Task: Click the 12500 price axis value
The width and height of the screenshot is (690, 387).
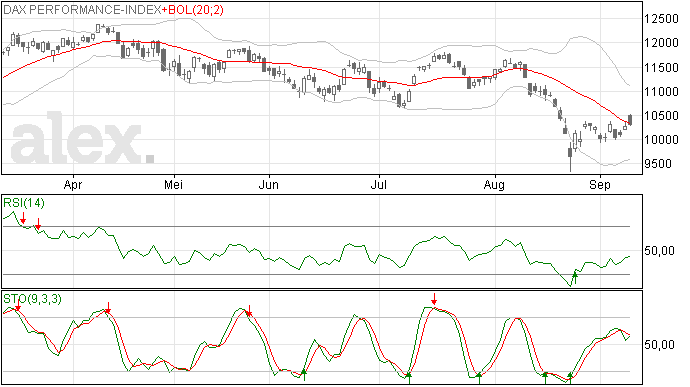Action: click(661, 19)
